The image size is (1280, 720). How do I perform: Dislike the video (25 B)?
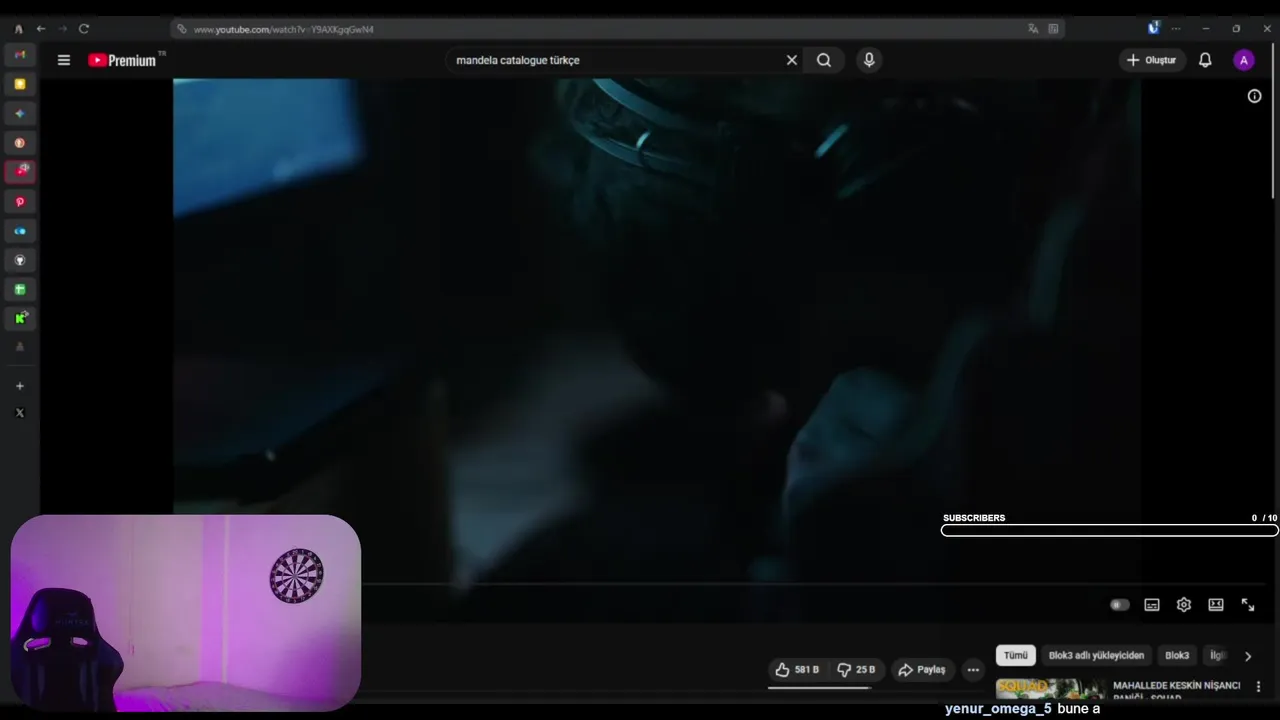pos(856,670)
